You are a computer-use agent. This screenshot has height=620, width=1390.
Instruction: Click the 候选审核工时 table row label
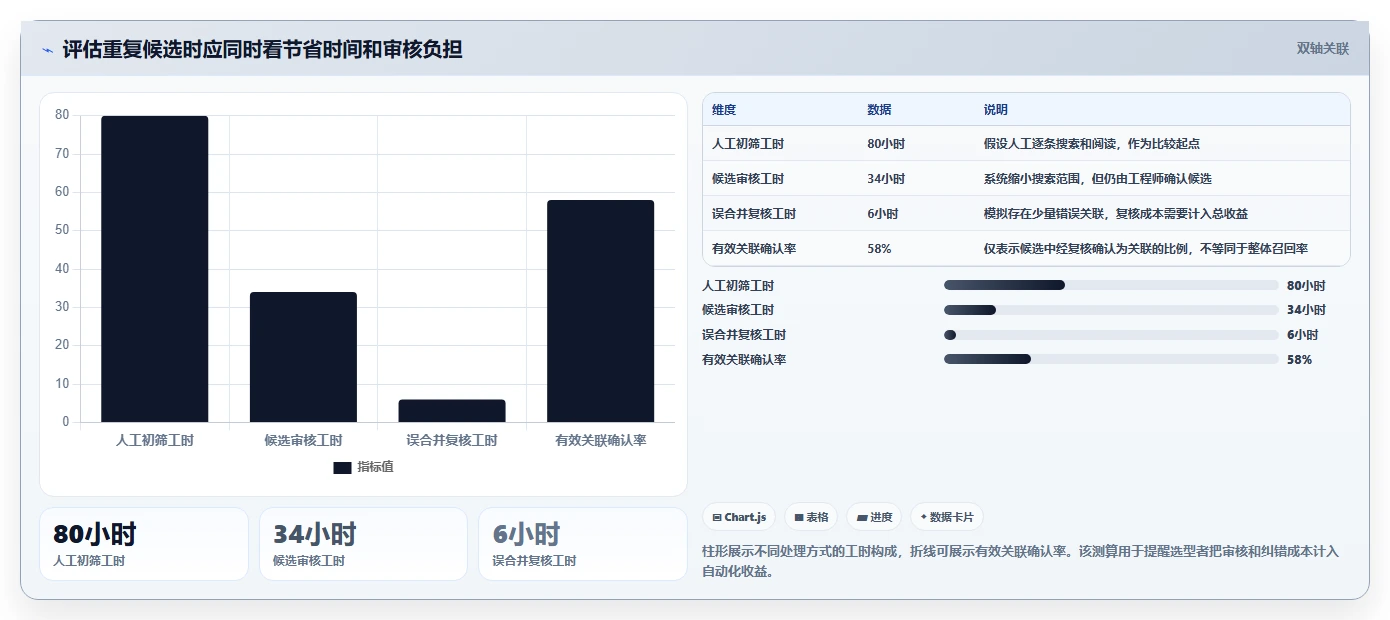pyautogui.click(x=748, y=179)
